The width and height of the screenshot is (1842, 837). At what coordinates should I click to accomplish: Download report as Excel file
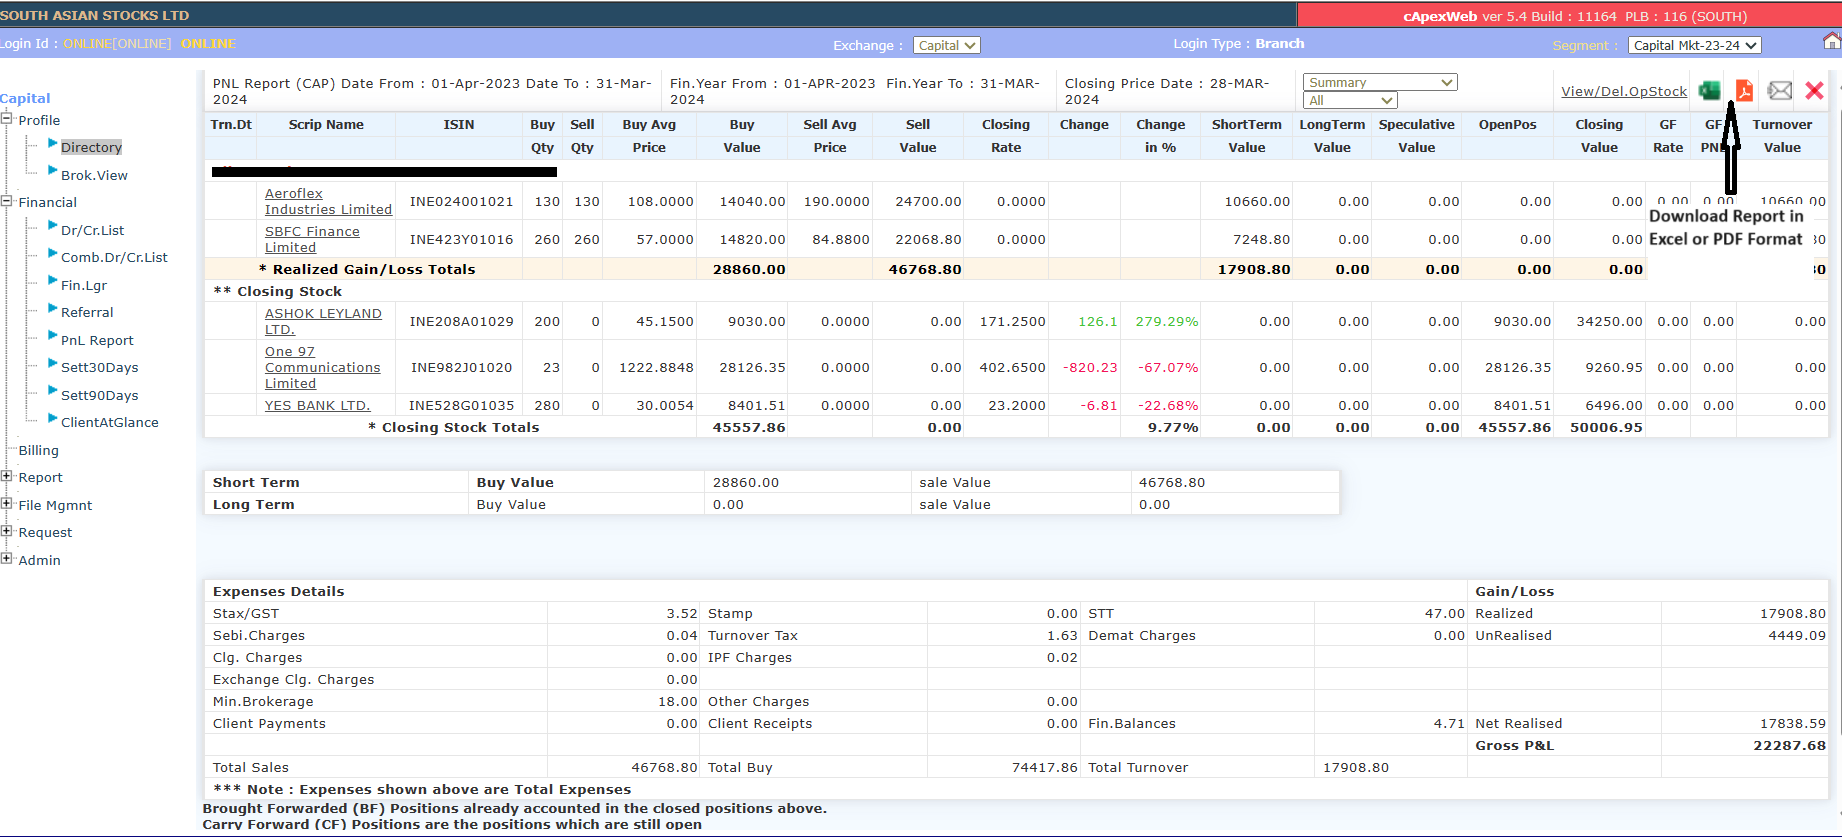pyautogui.click(x=1710, y=91)
